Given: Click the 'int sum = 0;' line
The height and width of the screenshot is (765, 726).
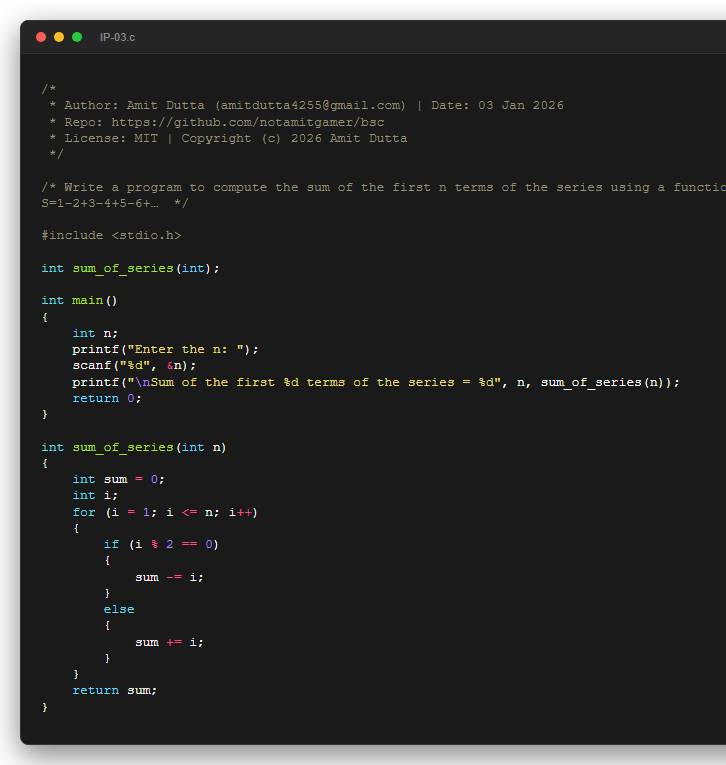Looking at the screenshot, I should pos(119,479).
